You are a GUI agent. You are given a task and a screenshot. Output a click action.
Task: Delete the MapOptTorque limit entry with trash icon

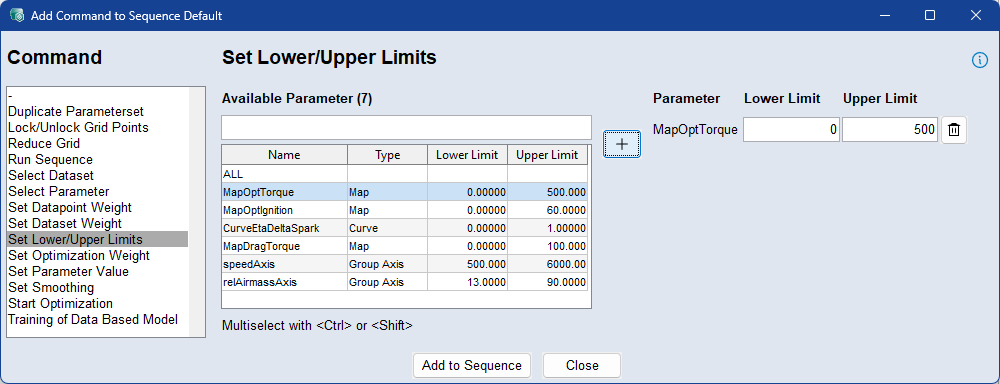point(953,129)
